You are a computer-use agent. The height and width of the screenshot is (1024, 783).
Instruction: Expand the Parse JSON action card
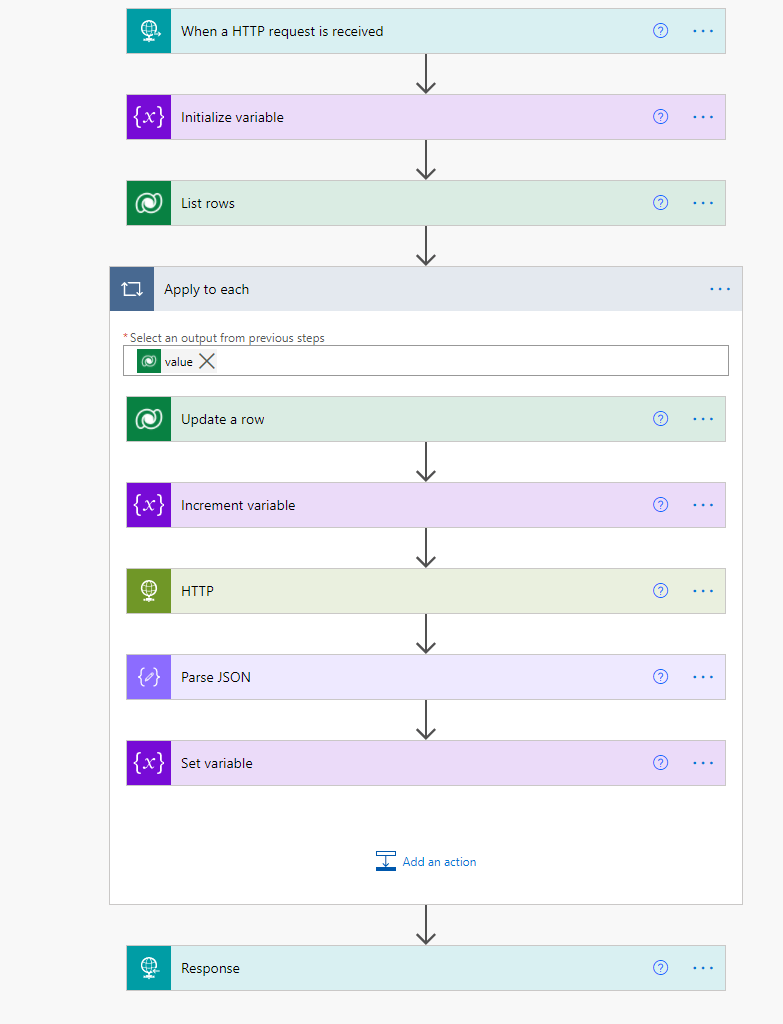click(x=400, y=677)
